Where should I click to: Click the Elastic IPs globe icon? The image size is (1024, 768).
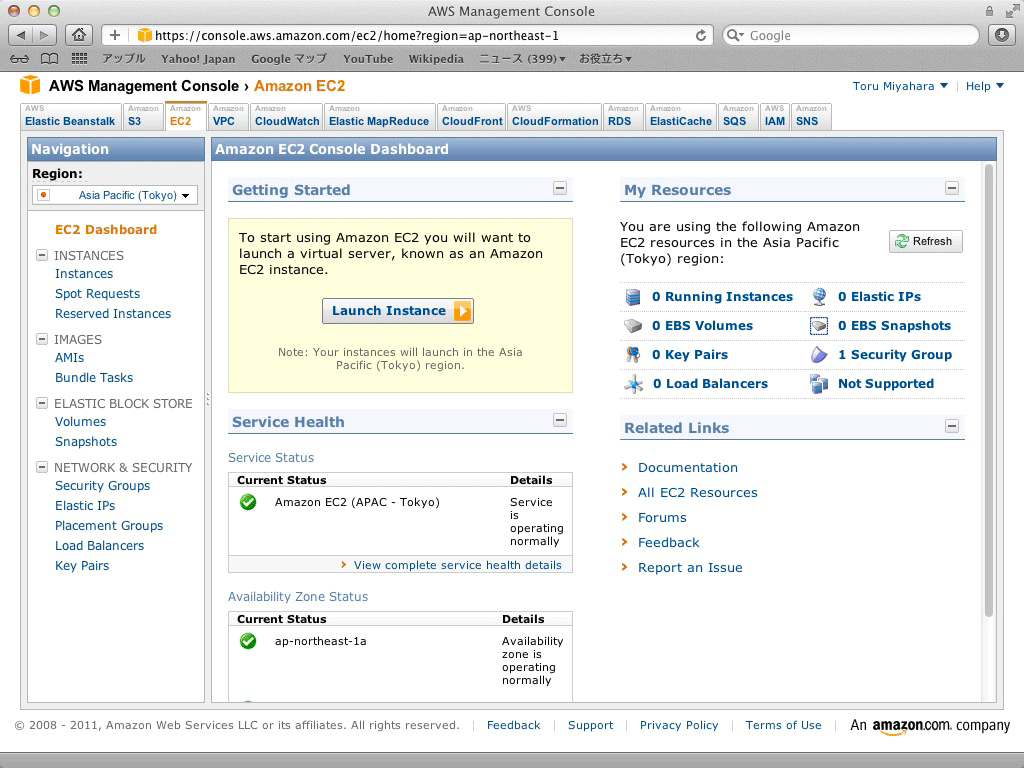coord(819,297)
